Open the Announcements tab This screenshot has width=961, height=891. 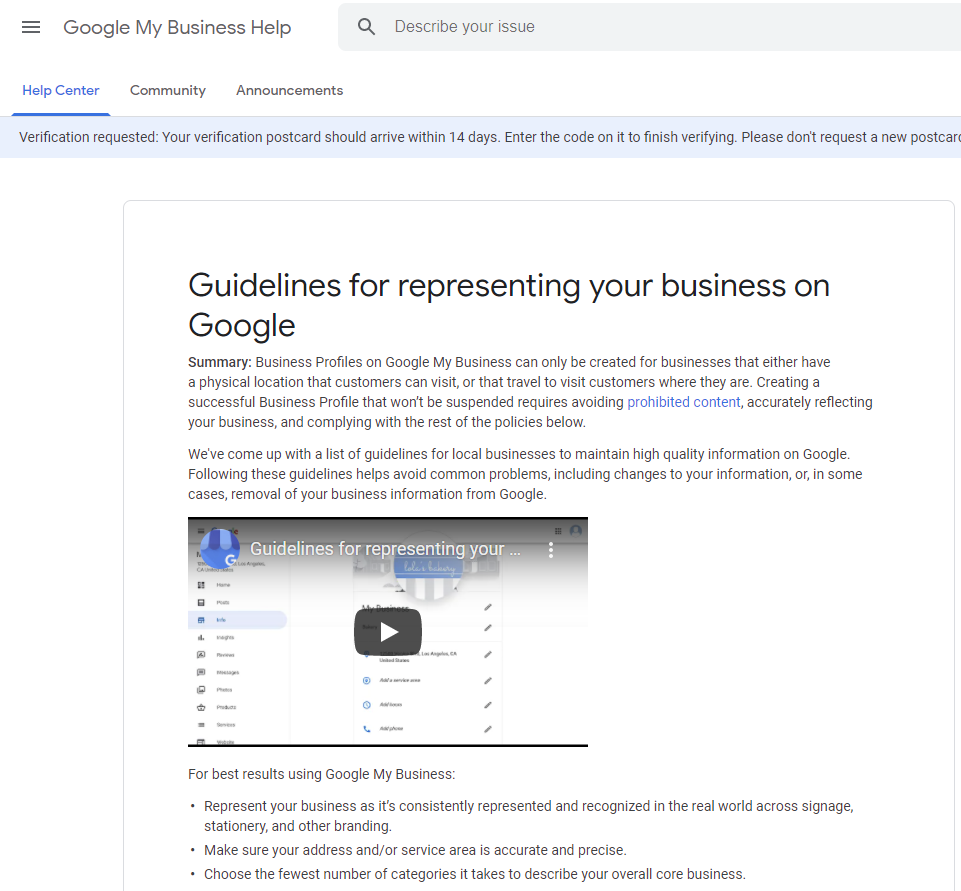[289, 90]
